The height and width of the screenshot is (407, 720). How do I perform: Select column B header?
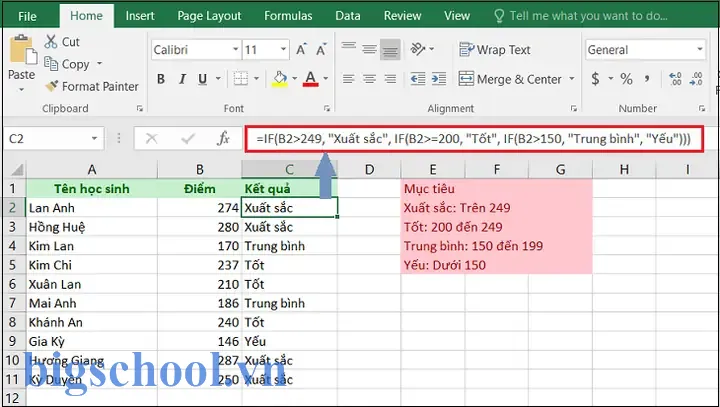[x=199, y=170]
